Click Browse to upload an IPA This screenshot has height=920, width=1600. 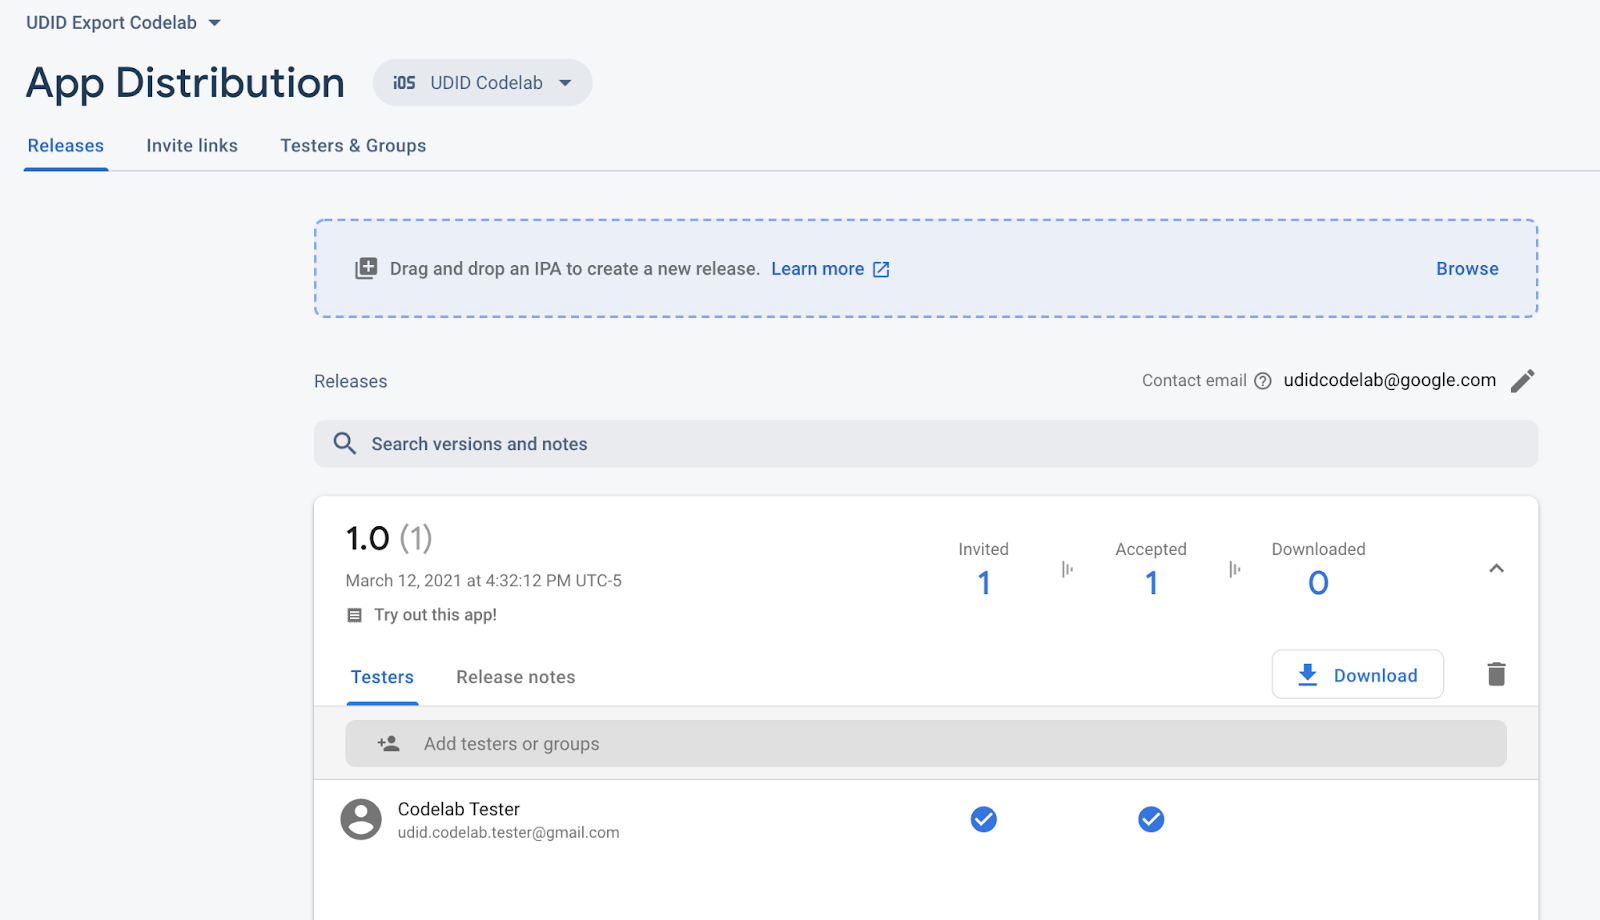(1467, 269)
